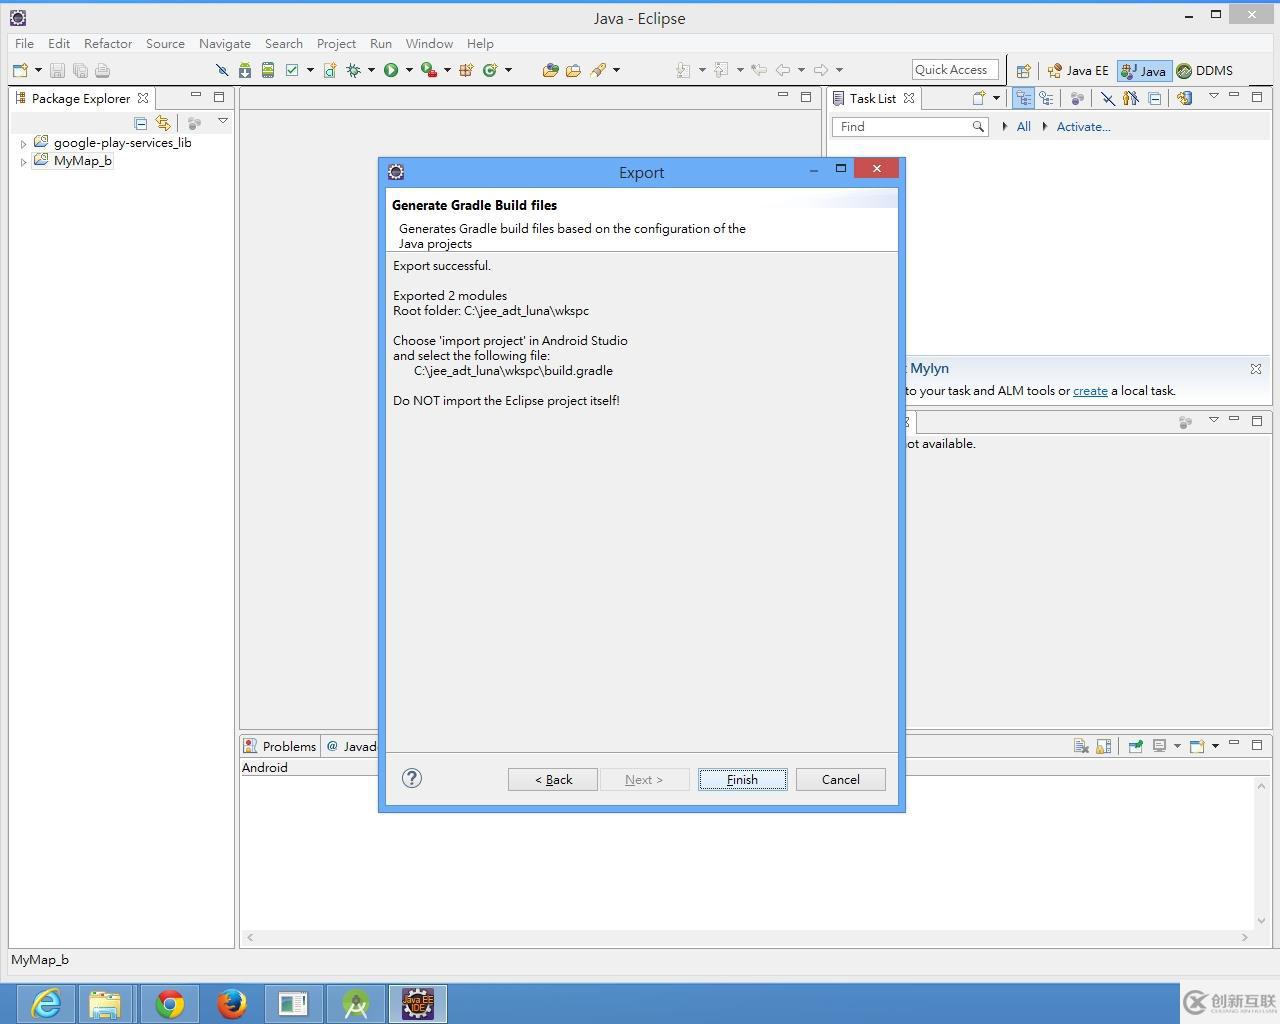Open the Window menu
1280x1024 pixels.
pyautogui.click(x=429, y=44)
